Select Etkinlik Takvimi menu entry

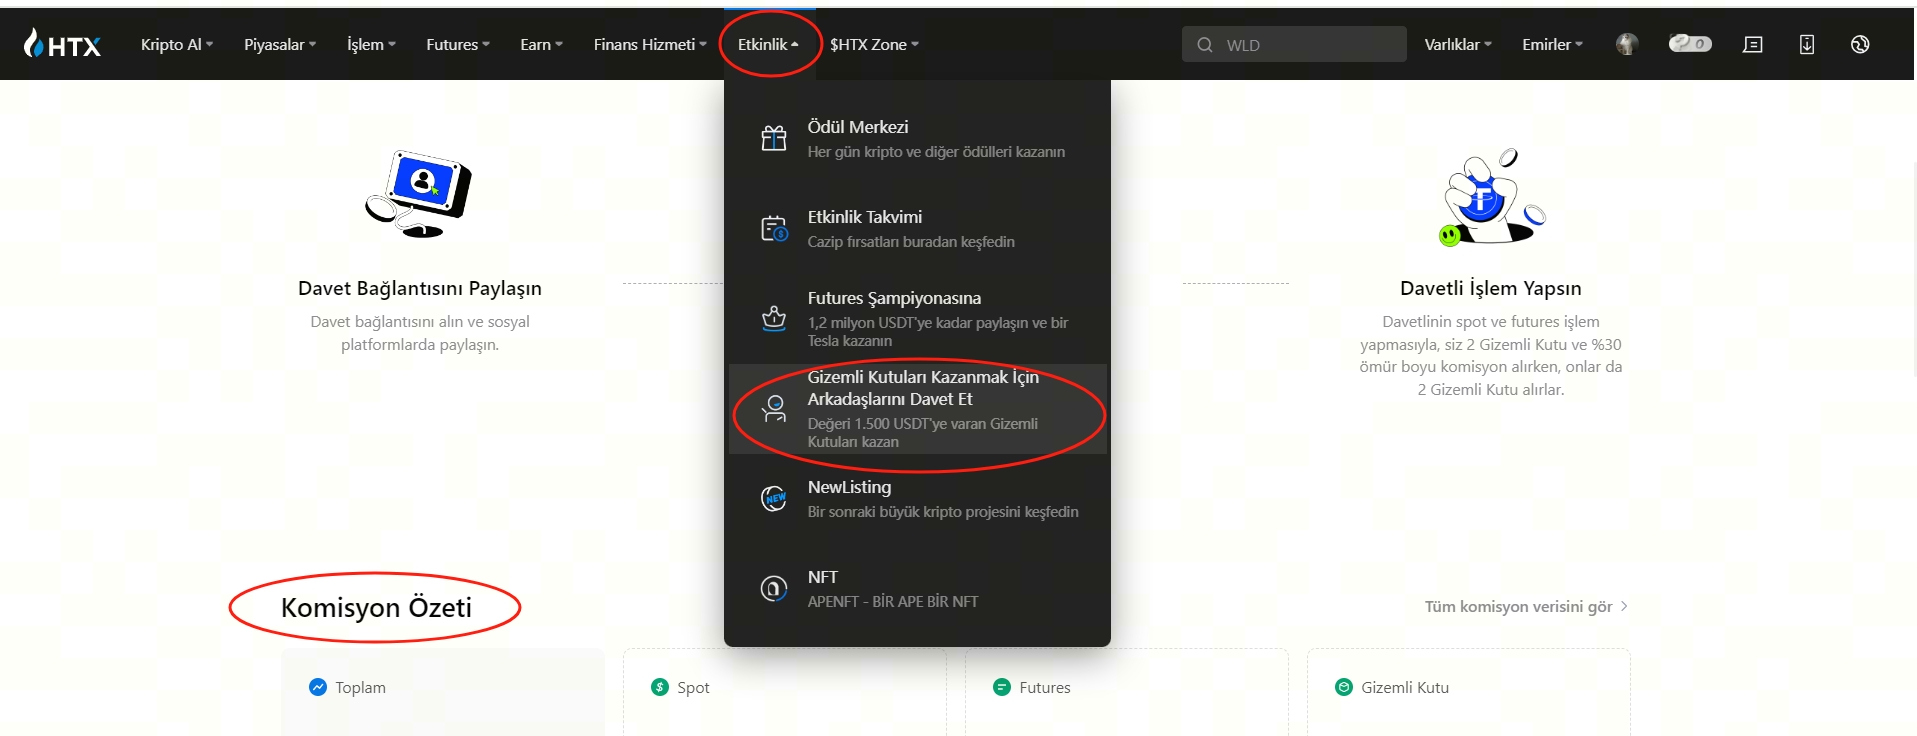click(918, 229)
